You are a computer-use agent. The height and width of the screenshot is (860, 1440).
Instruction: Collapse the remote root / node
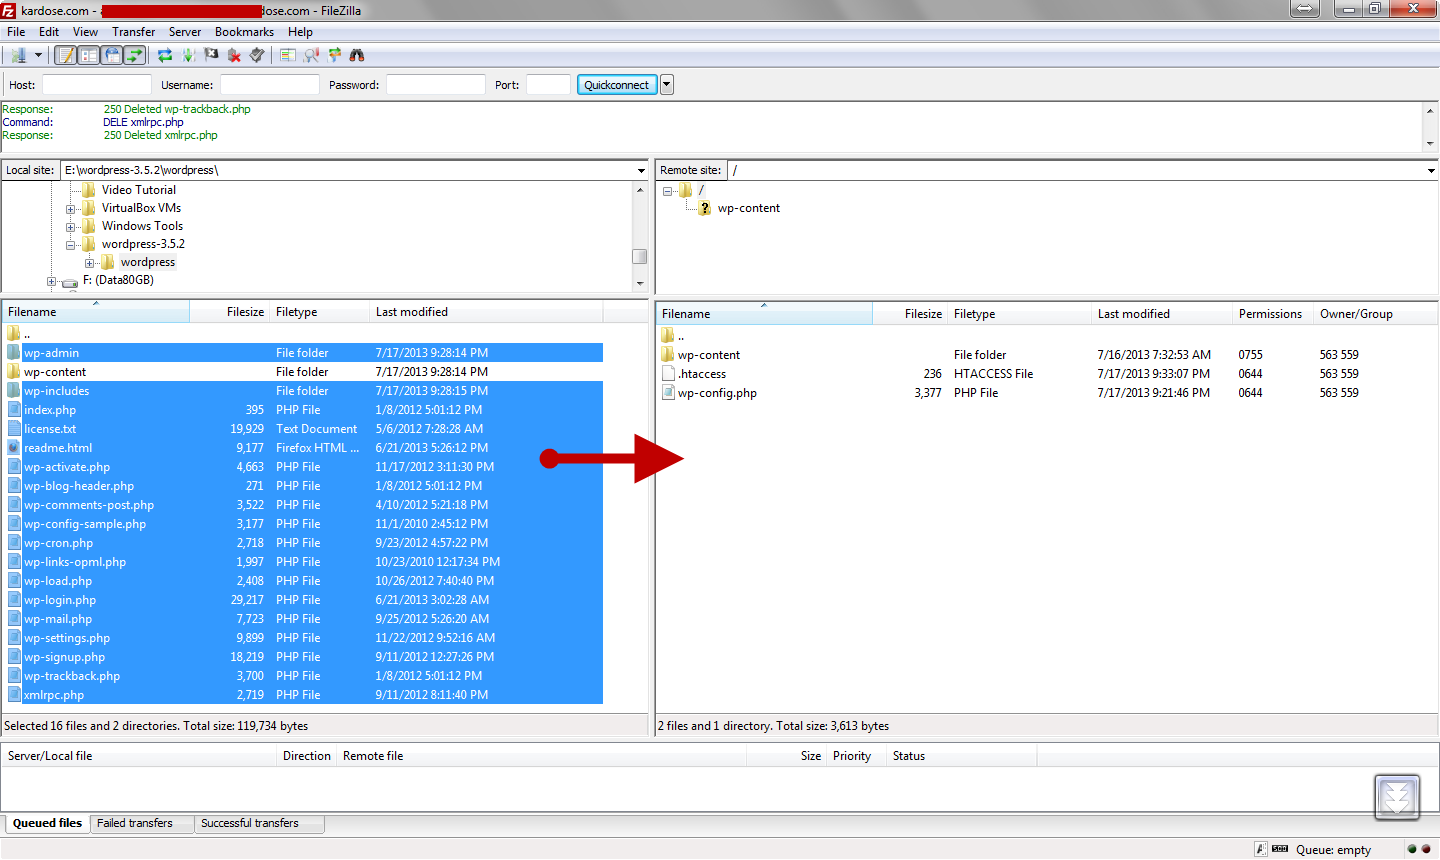(667, 191)
